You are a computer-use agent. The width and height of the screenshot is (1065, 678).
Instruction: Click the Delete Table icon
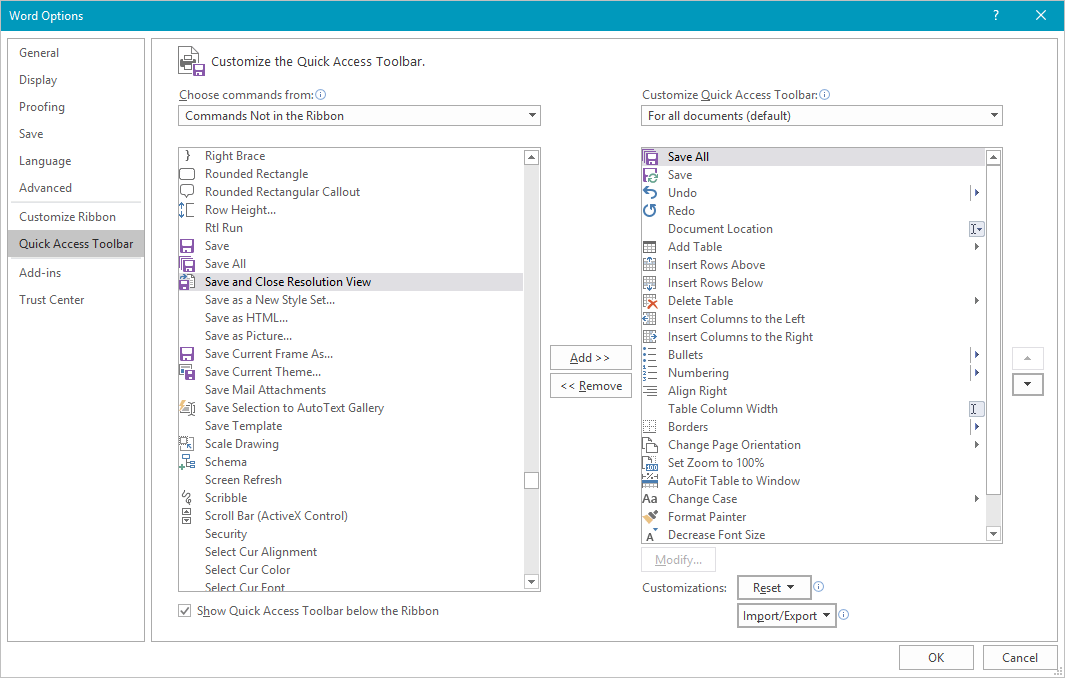coord(650,301)
